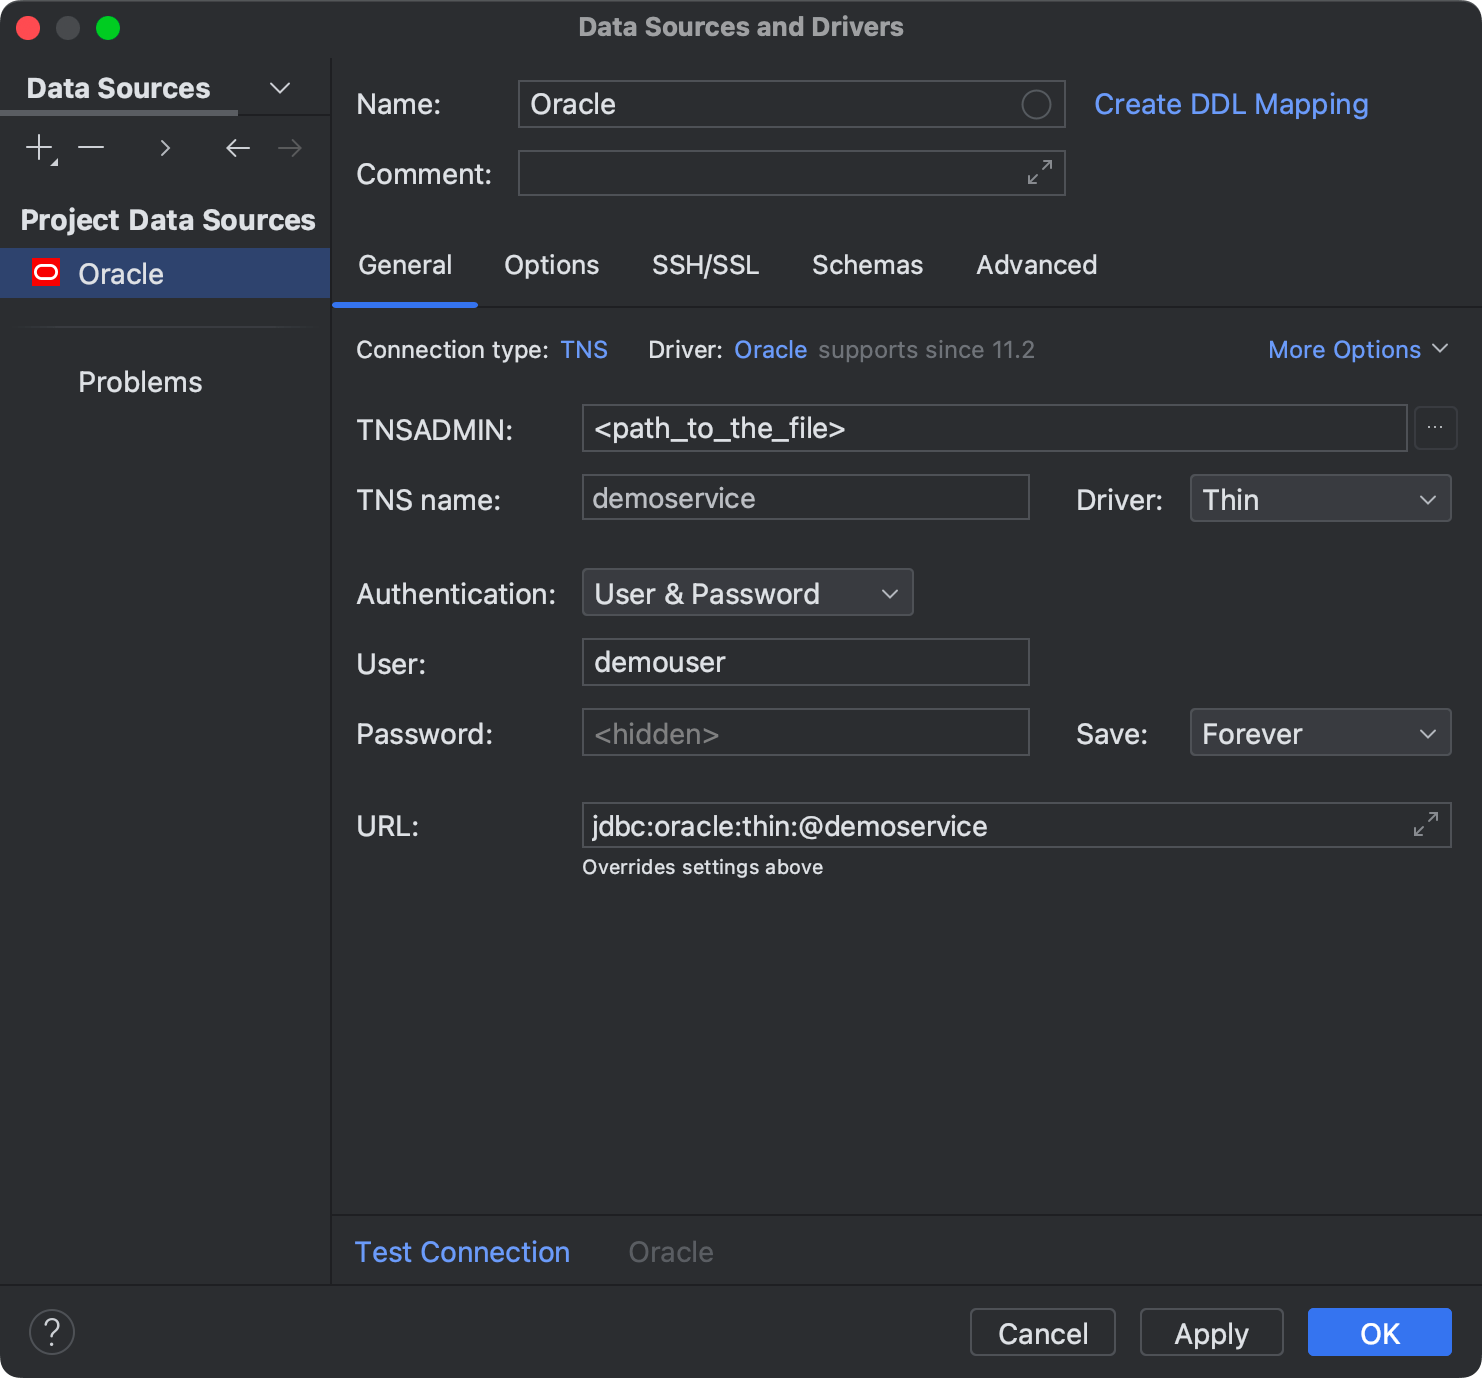
Task: Click the User field containing demouser
Action: point(805,662)
